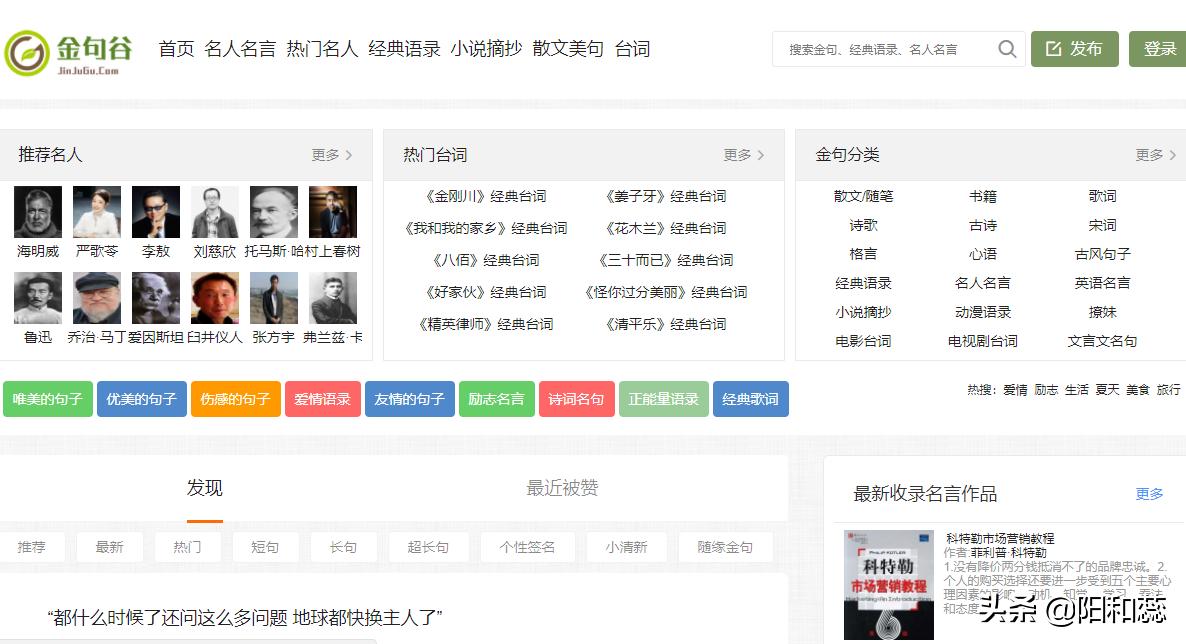Open the 小说摘抄 navigation menu item
The image size is (1186, 644).
point(488,48)
